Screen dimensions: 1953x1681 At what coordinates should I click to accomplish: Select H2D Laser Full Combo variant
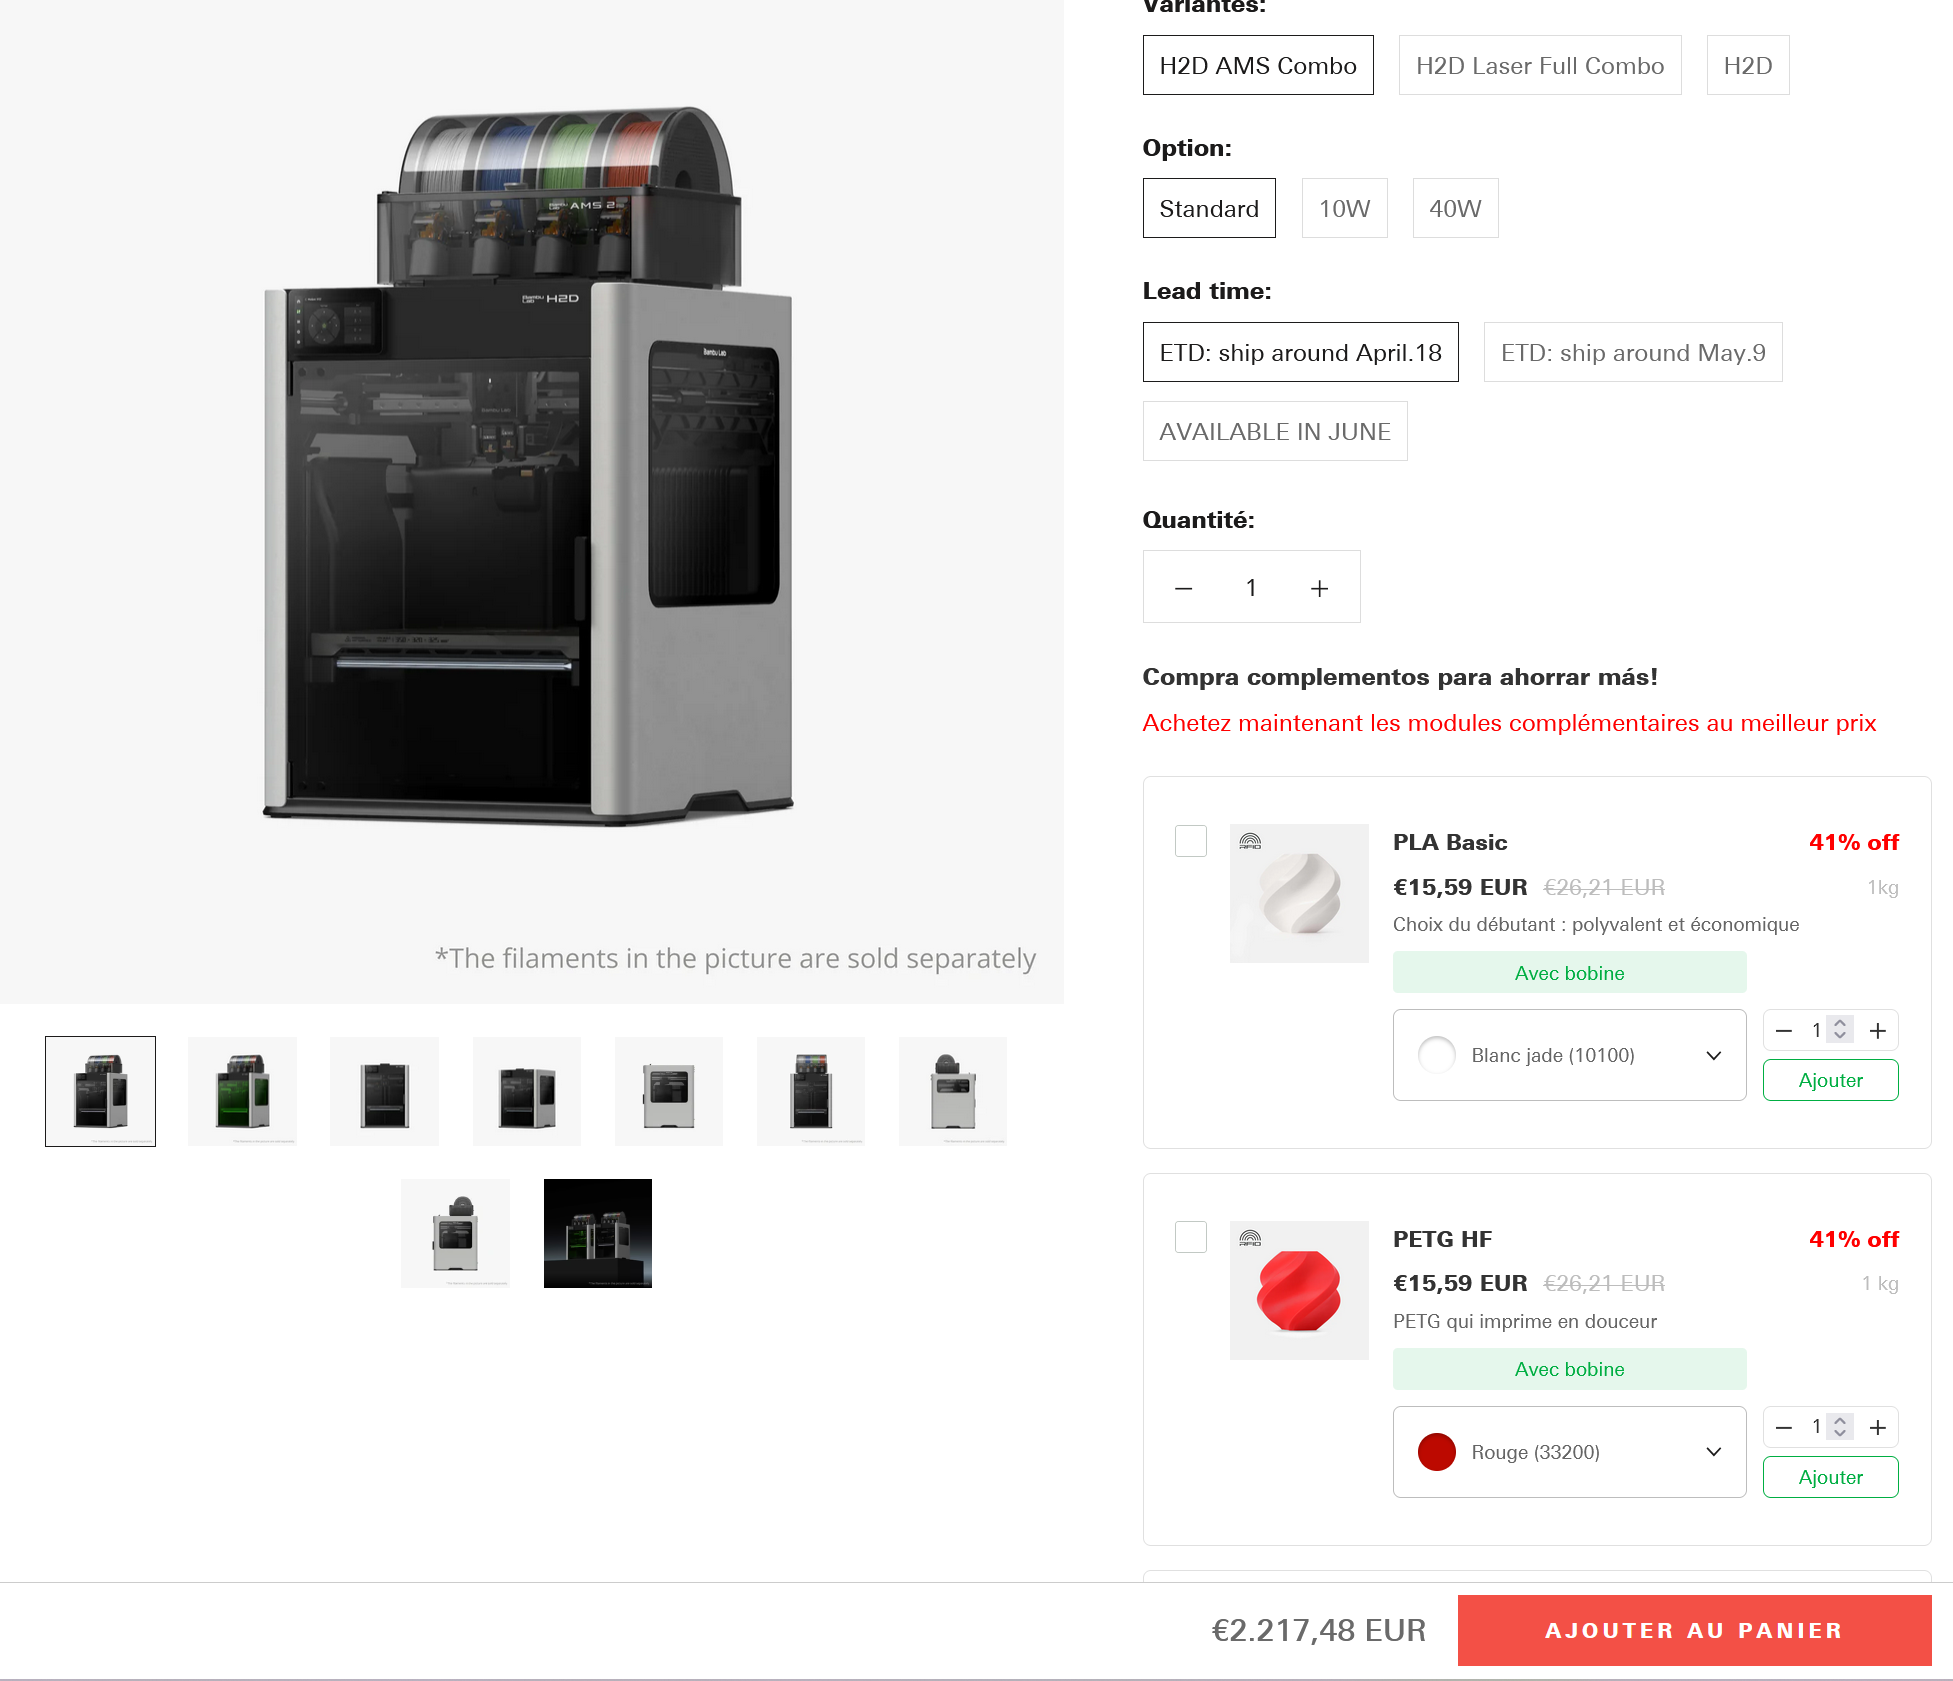coord(1540,65)
